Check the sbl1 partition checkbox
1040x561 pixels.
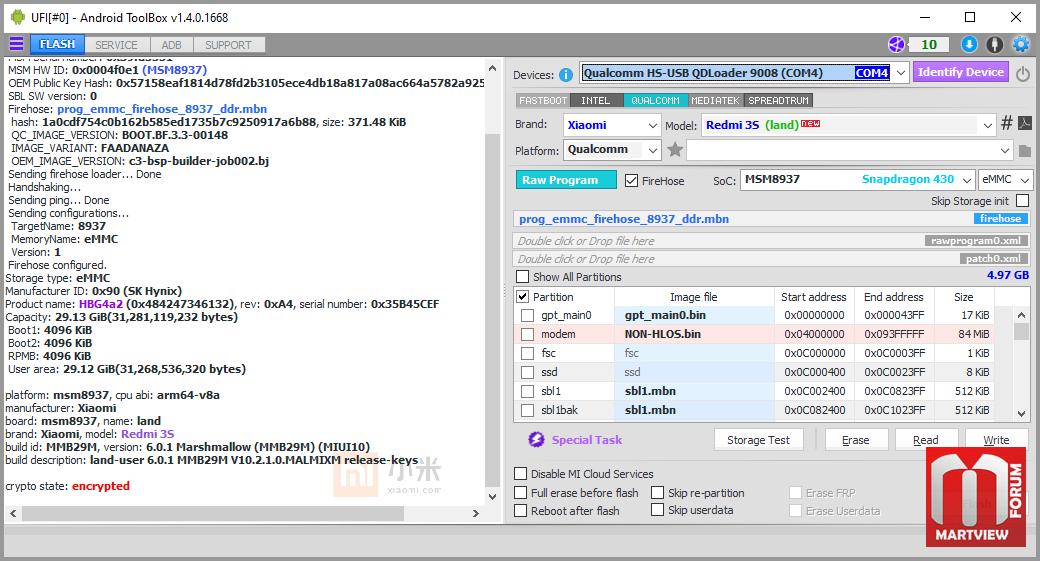[527, 391]
